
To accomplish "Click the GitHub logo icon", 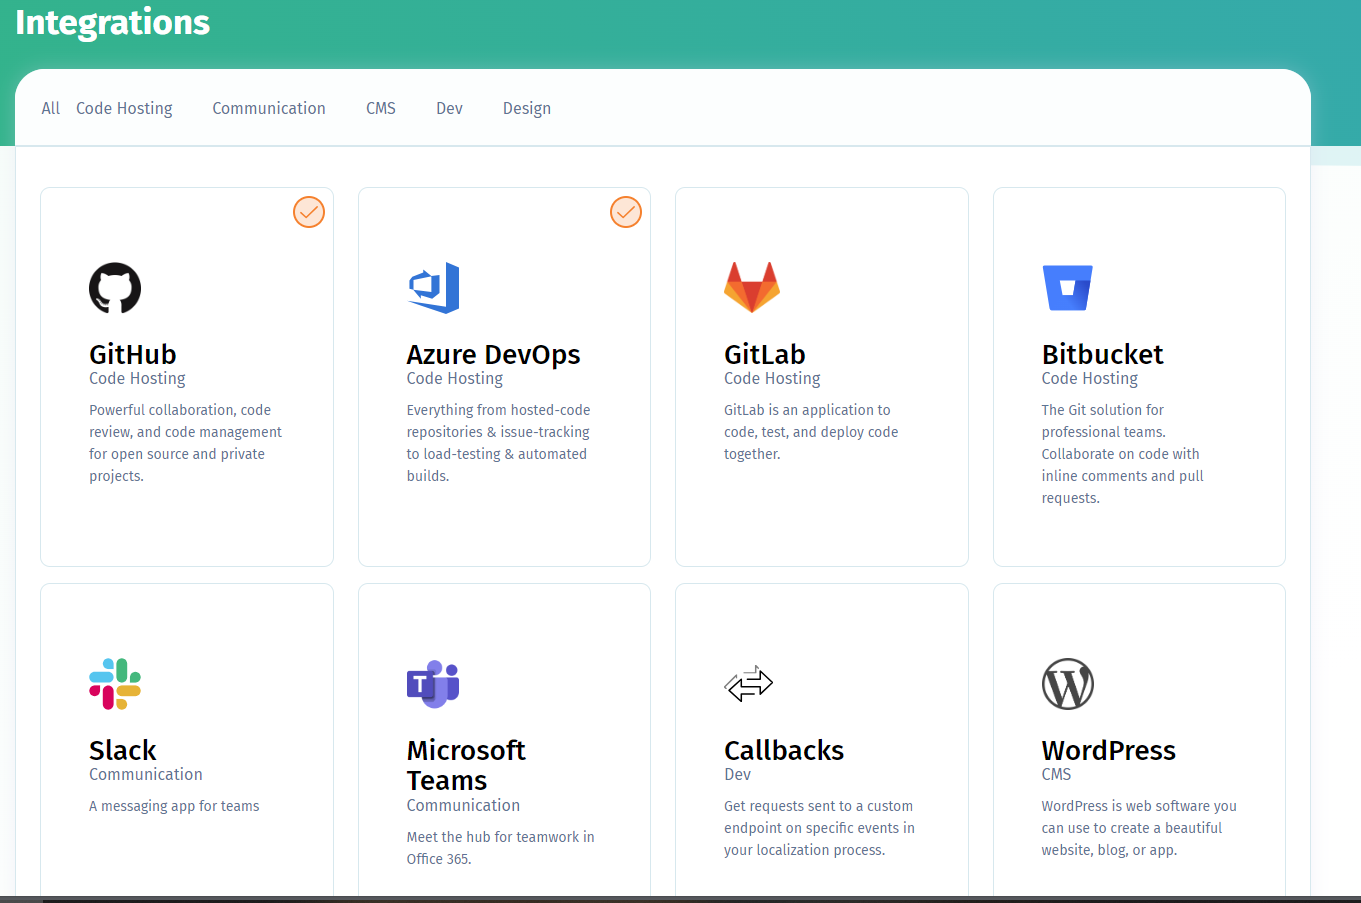I will (115, 288).
